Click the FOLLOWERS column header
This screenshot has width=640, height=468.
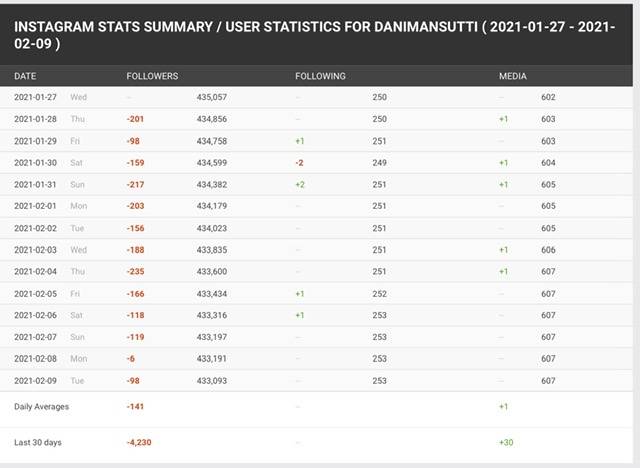pos(152,76)
